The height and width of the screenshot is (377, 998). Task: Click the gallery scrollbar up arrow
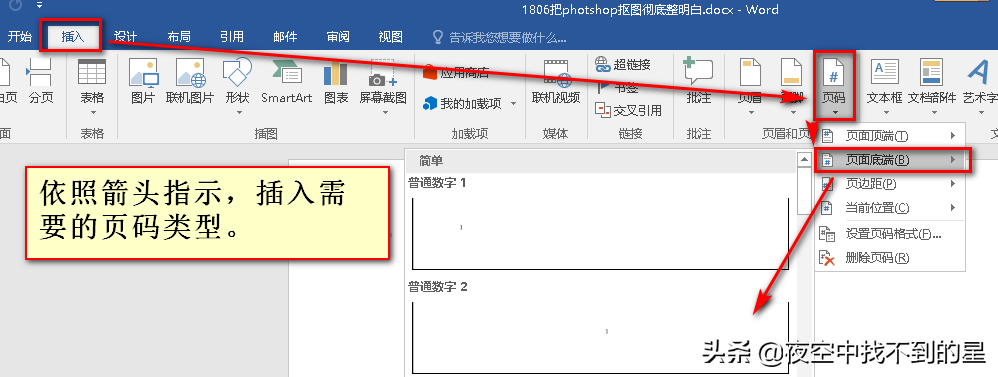[x=804, y=158]
